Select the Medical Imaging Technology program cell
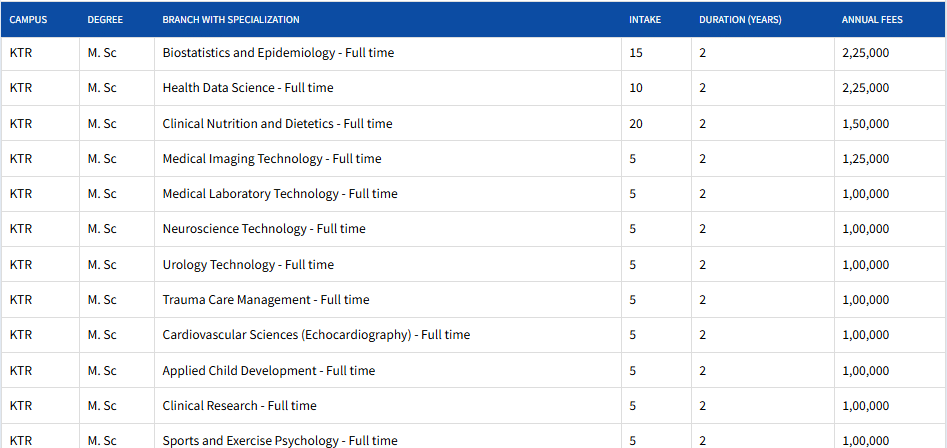947x448 pixels. [x=272, y=159]
